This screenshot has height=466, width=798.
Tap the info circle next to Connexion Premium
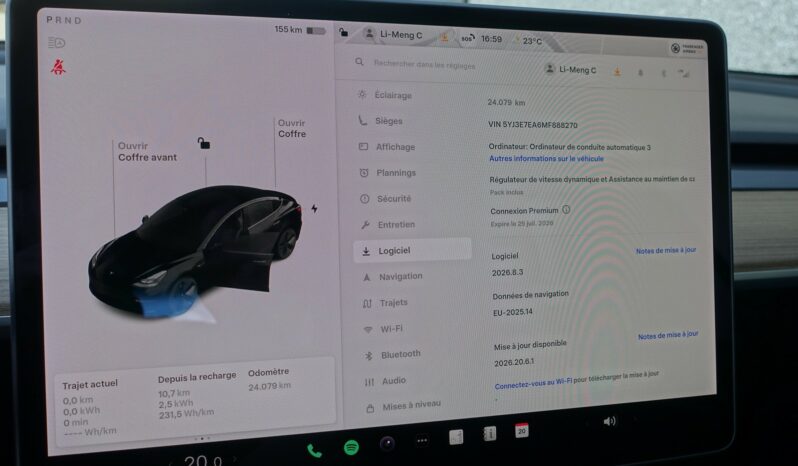click(566, 209)
